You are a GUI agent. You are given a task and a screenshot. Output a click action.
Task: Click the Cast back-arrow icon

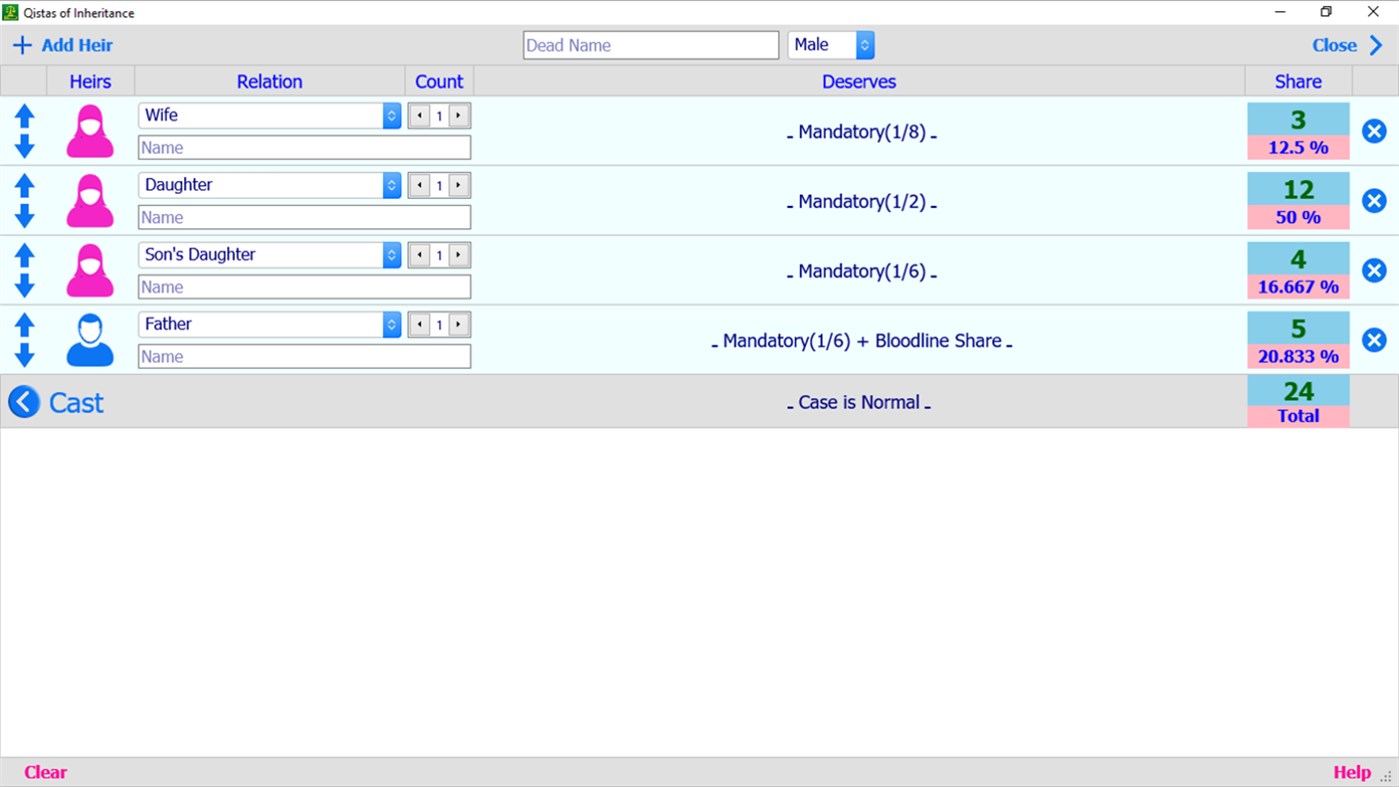(x=23, y=401)
